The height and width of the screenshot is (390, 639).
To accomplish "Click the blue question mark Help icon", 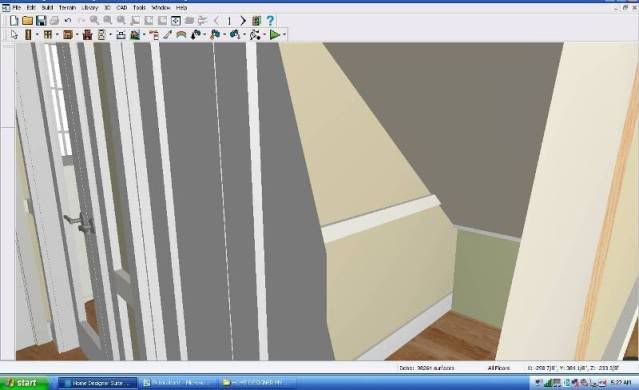I will click(270, 20).
